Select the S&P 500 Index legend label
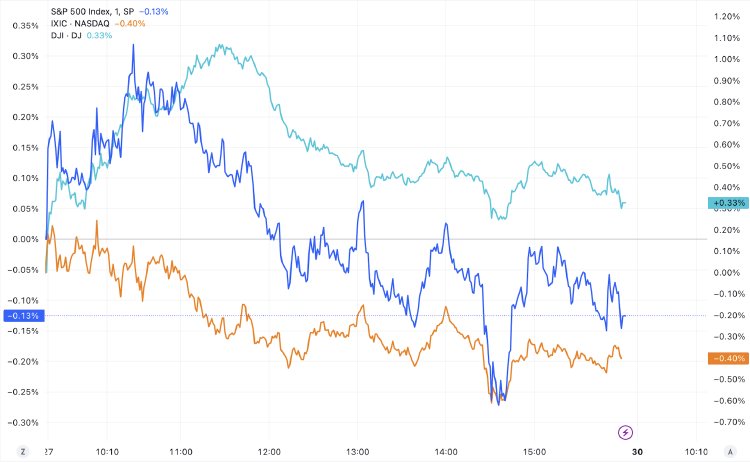 click(x=92, y=11)
